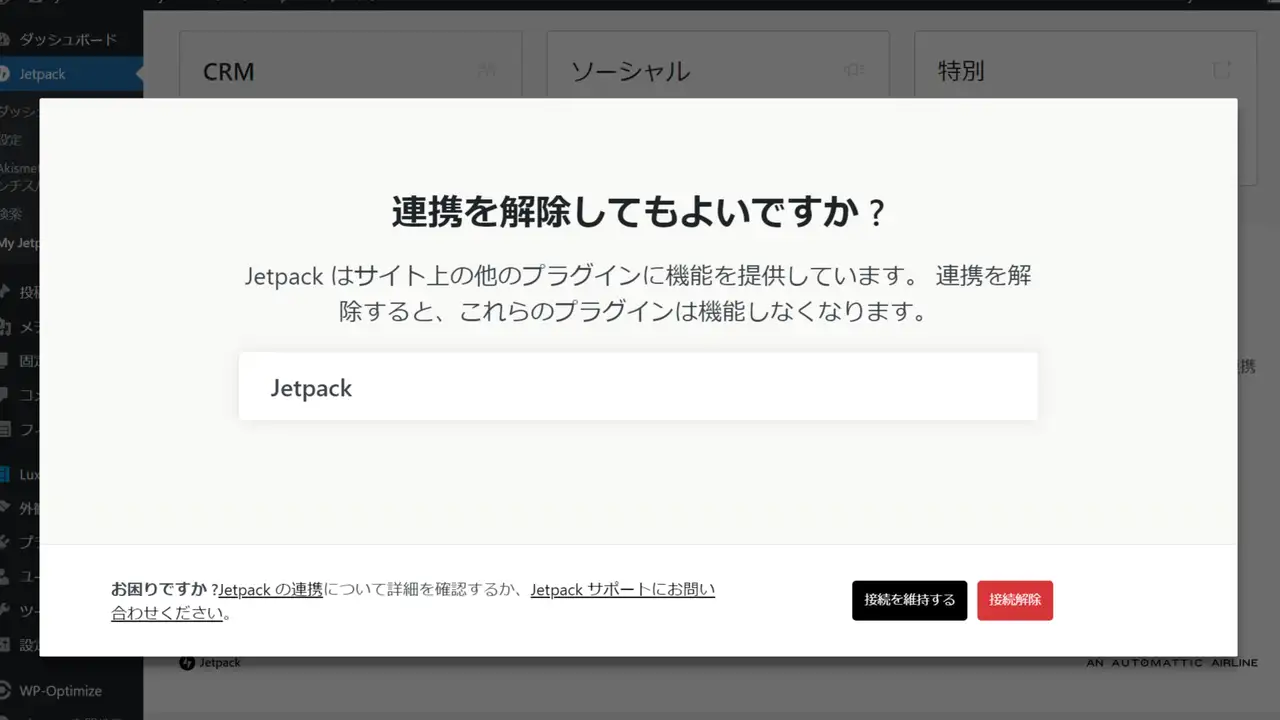
Task: Click the dialog description about Jetpack plugins
Action: (638, 293)
